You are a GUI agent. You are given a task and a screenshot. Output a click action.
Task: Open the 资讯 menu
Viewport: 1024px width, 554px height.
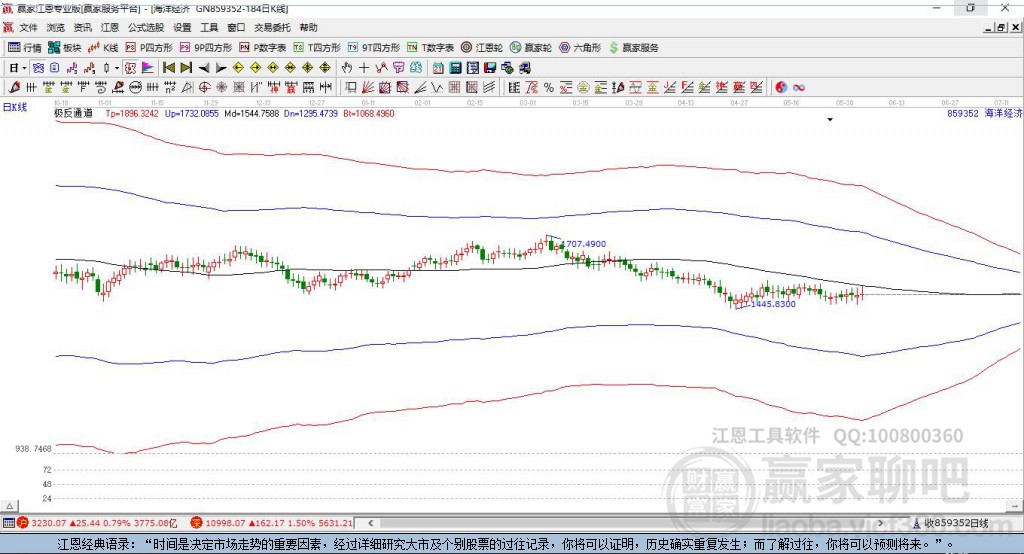pyautogui.click(x=82, y=27)
